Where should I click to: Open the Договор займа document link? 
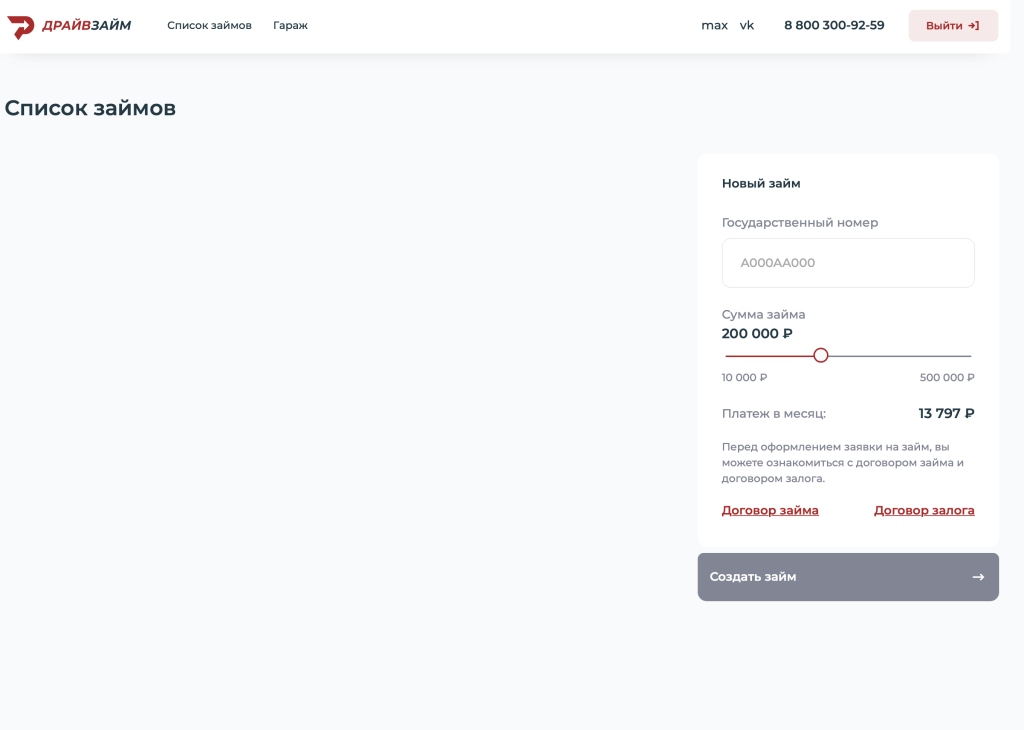[x=770, y=510]
